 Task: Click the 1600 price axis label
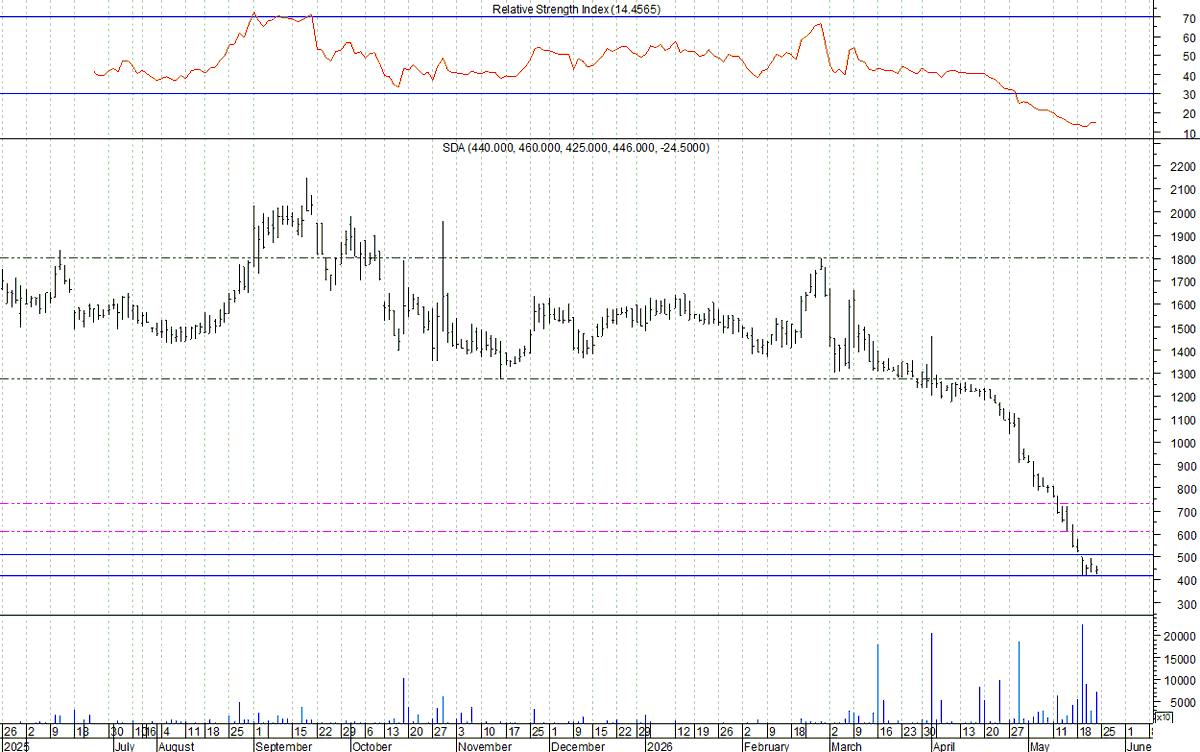pos(1182,306)
